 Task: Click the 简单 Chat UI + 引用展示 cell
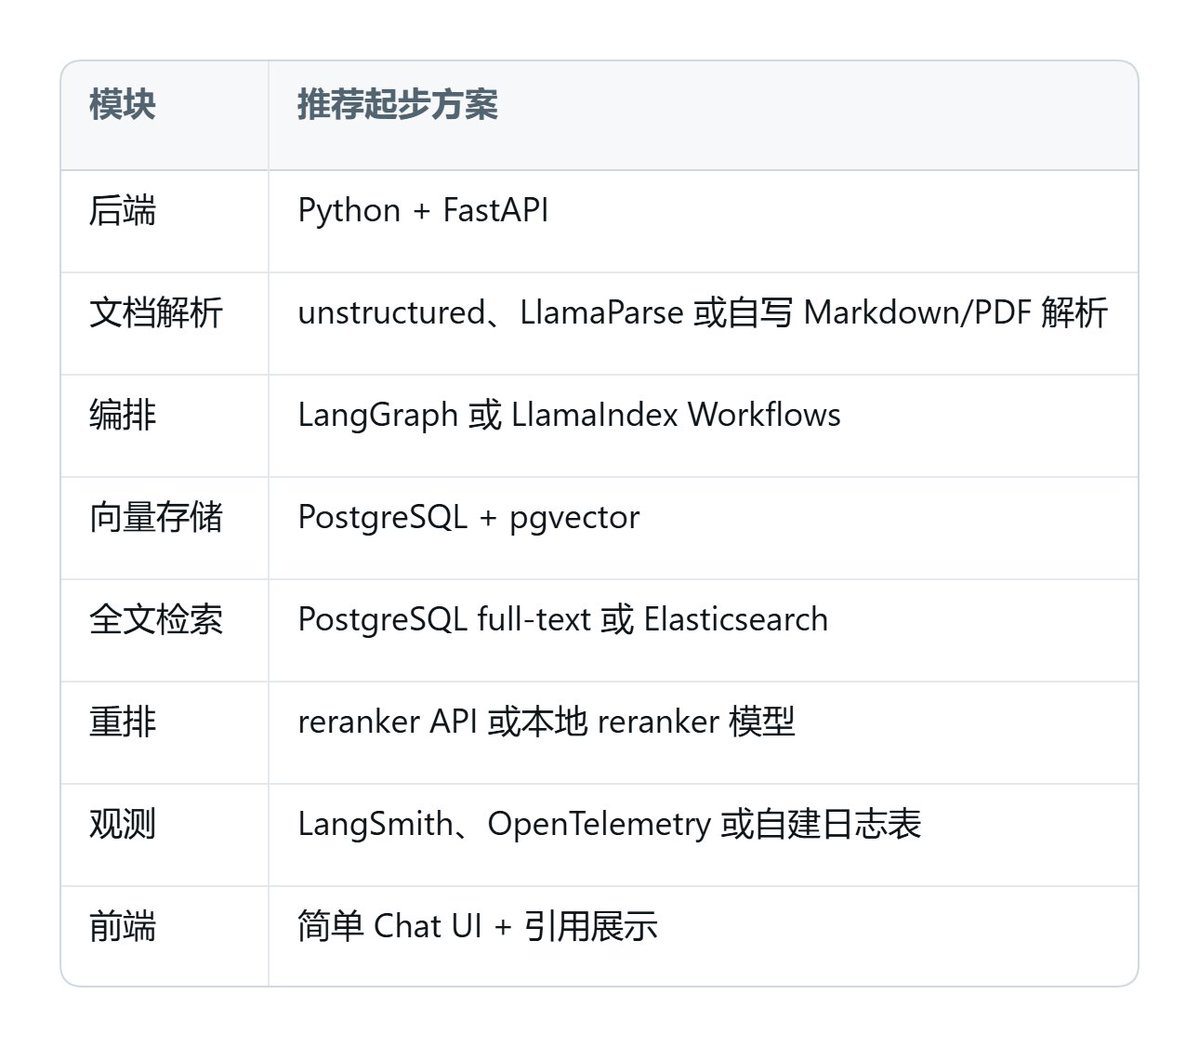tap(477, 926)
